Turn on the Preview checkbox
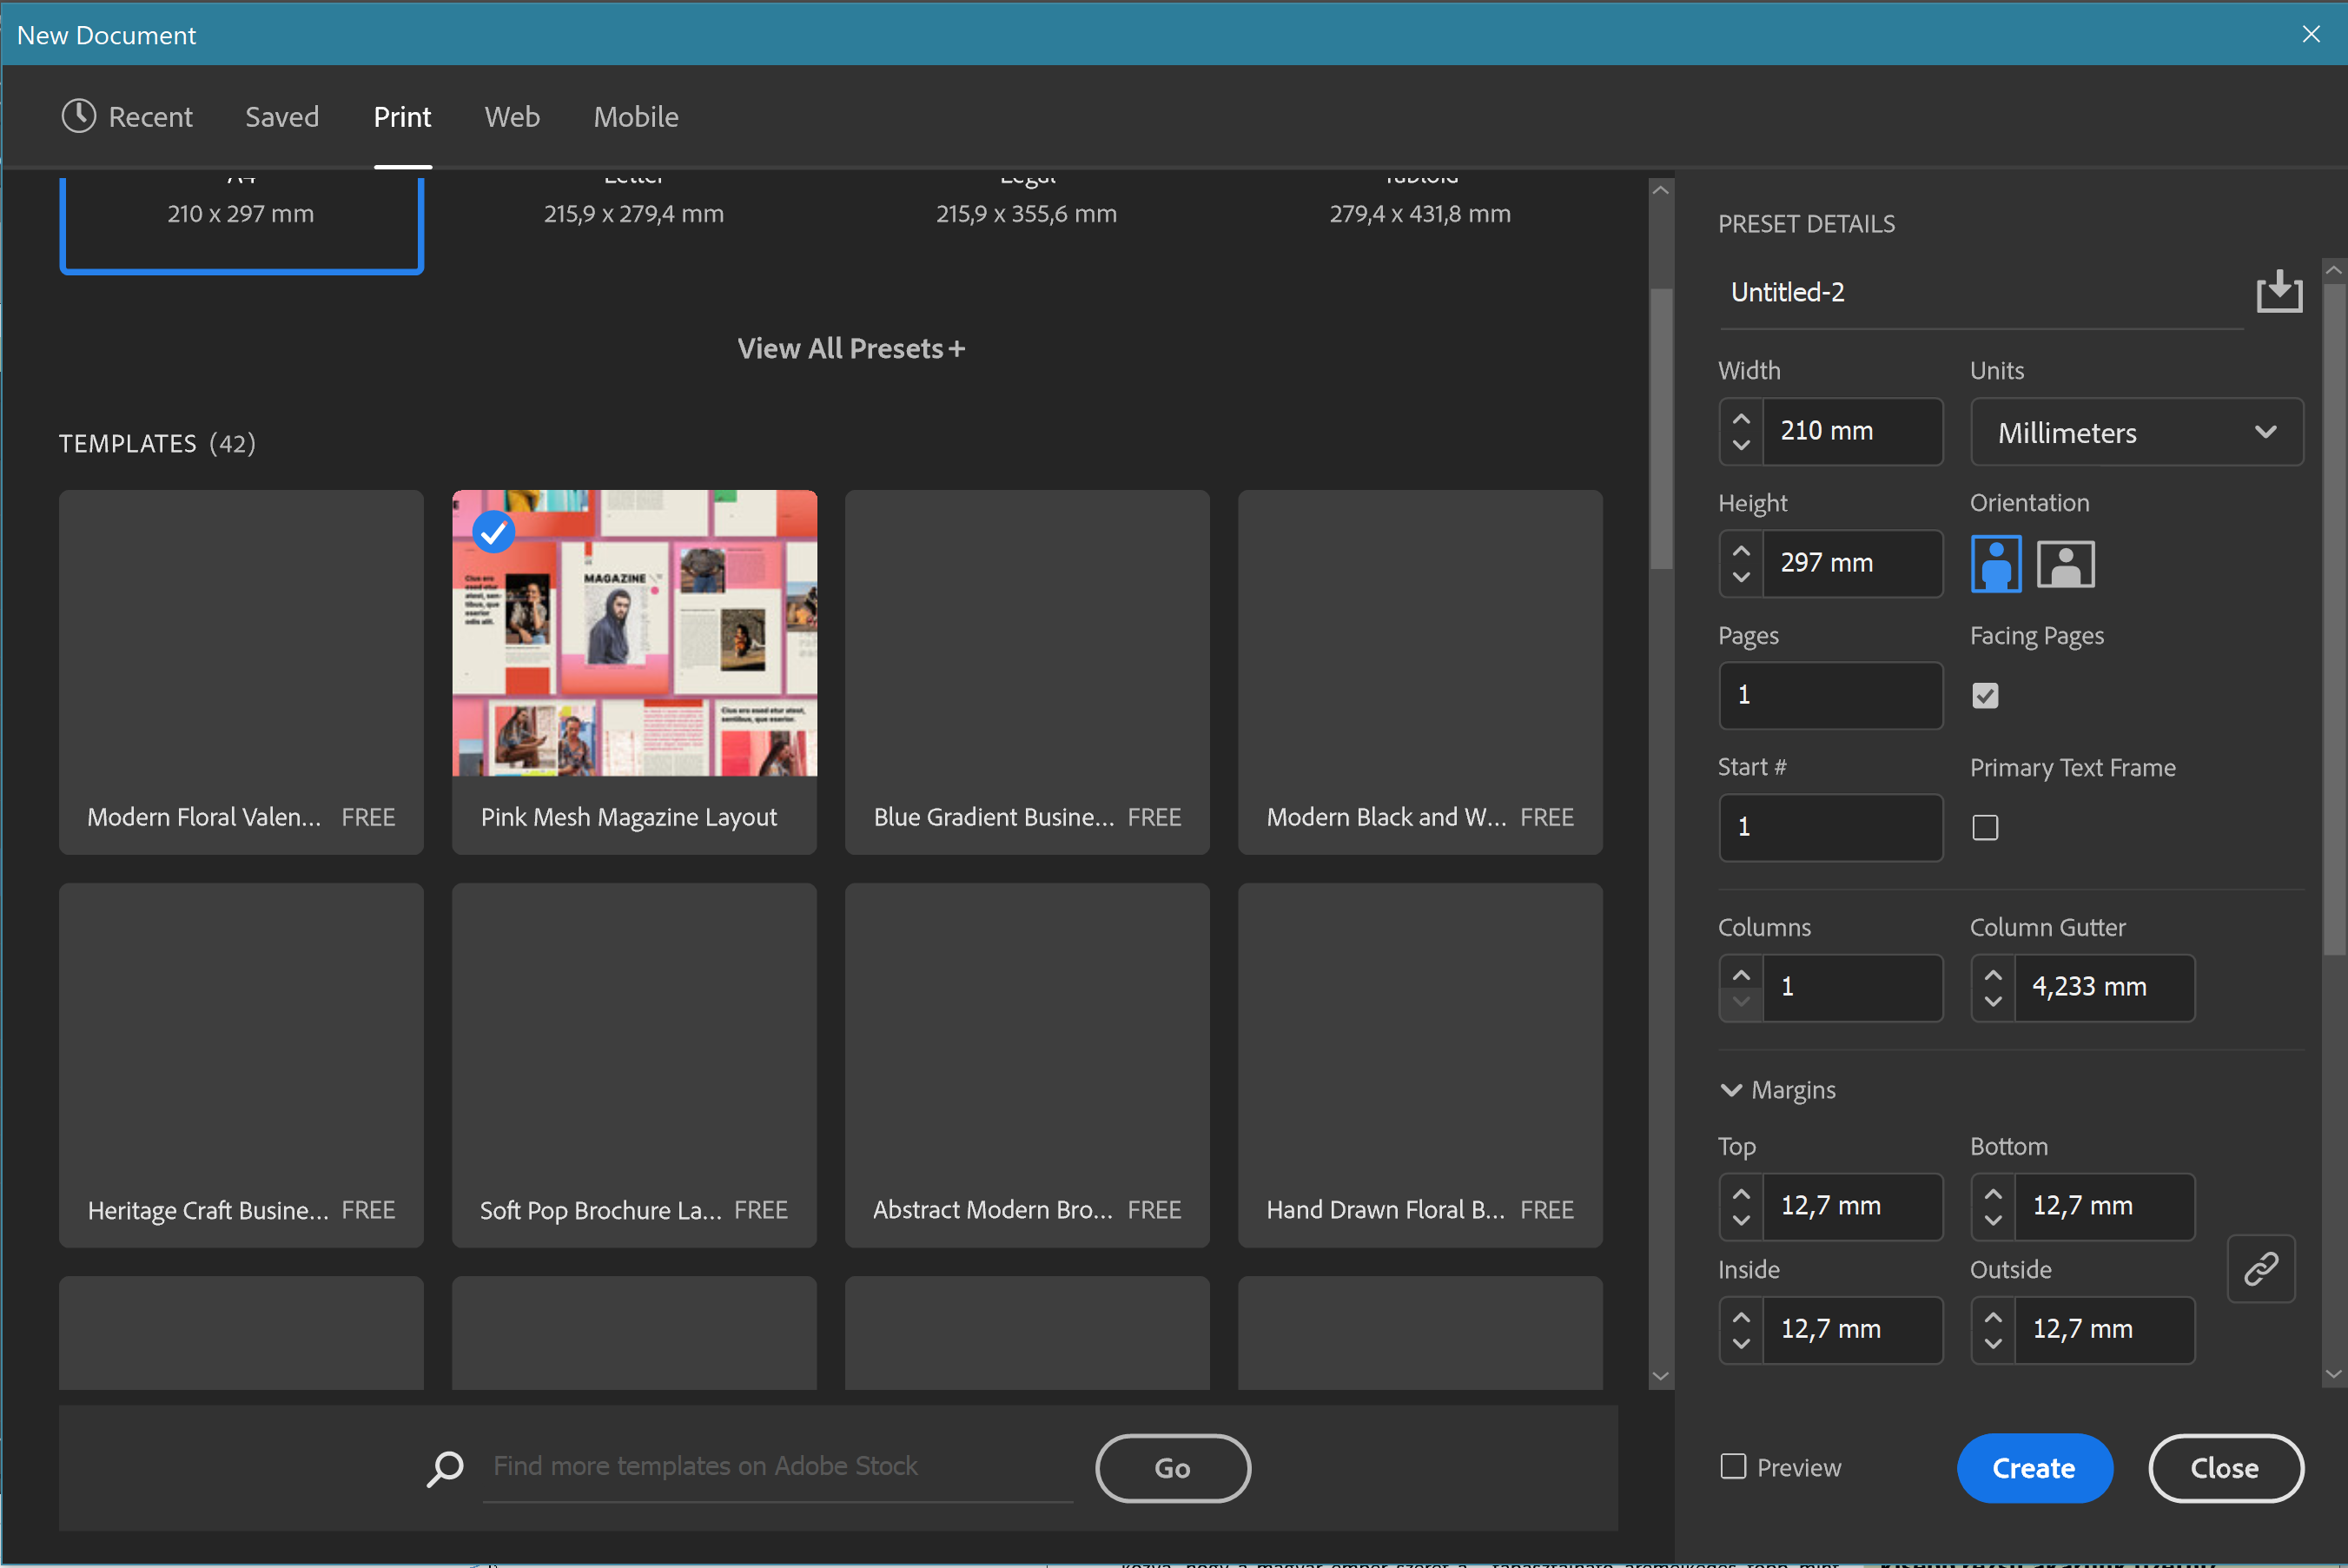This screenshot has width=2348, height=1568. click(x=1732, y=1466)
